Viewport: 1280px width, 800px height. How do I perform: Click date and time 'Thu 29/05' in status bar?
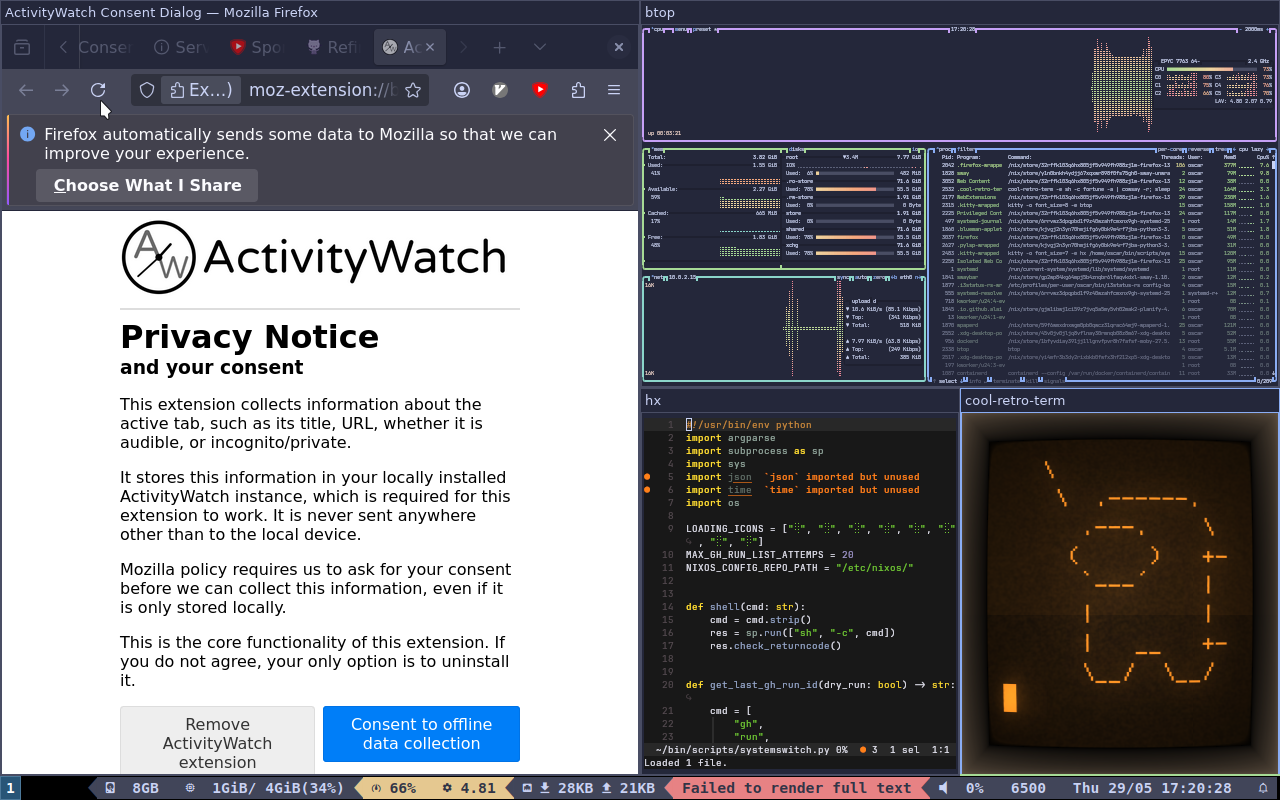click(1152, 788)
